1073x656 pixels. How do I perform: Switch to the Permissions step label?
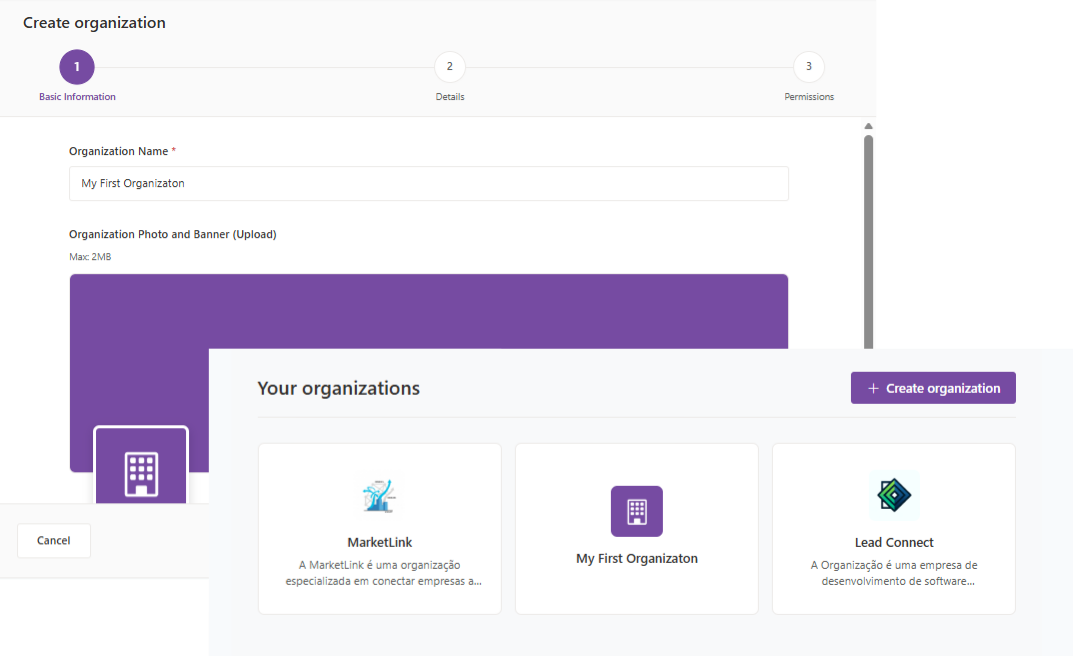(x=808, y=97)
